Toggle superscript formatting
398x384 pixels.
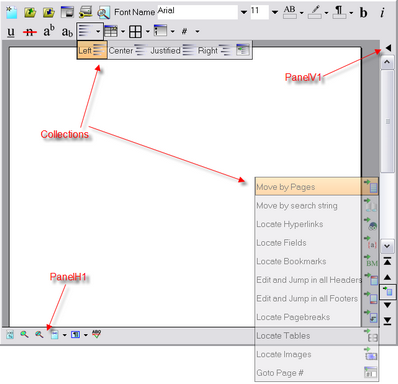(x=49, y=31)
